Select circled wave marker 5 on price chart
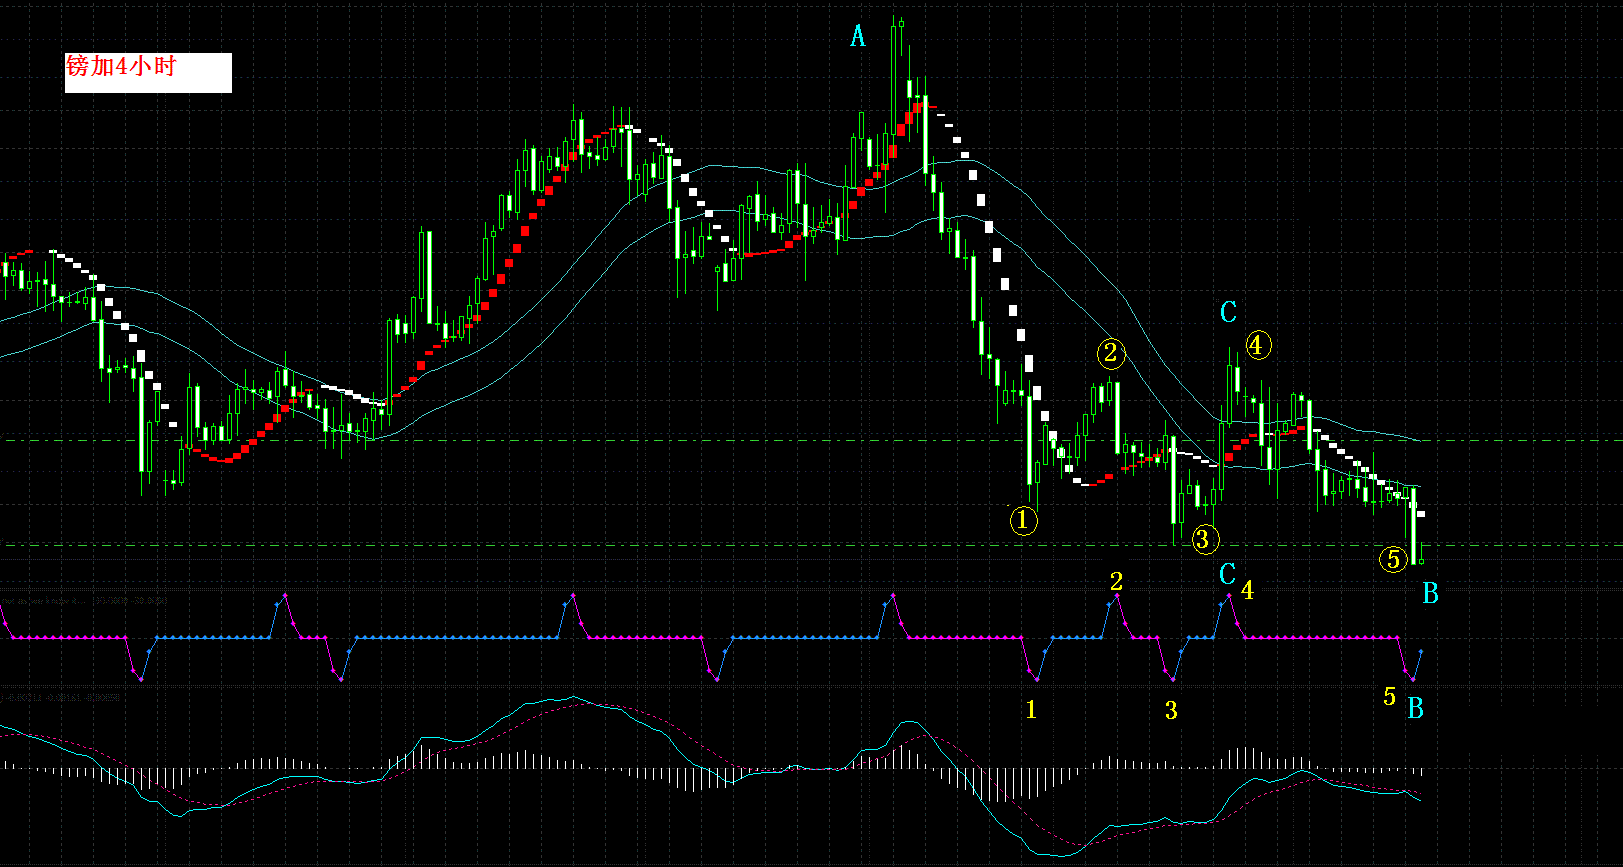This screenshot has height=867, width=1623. (1394, 560)
